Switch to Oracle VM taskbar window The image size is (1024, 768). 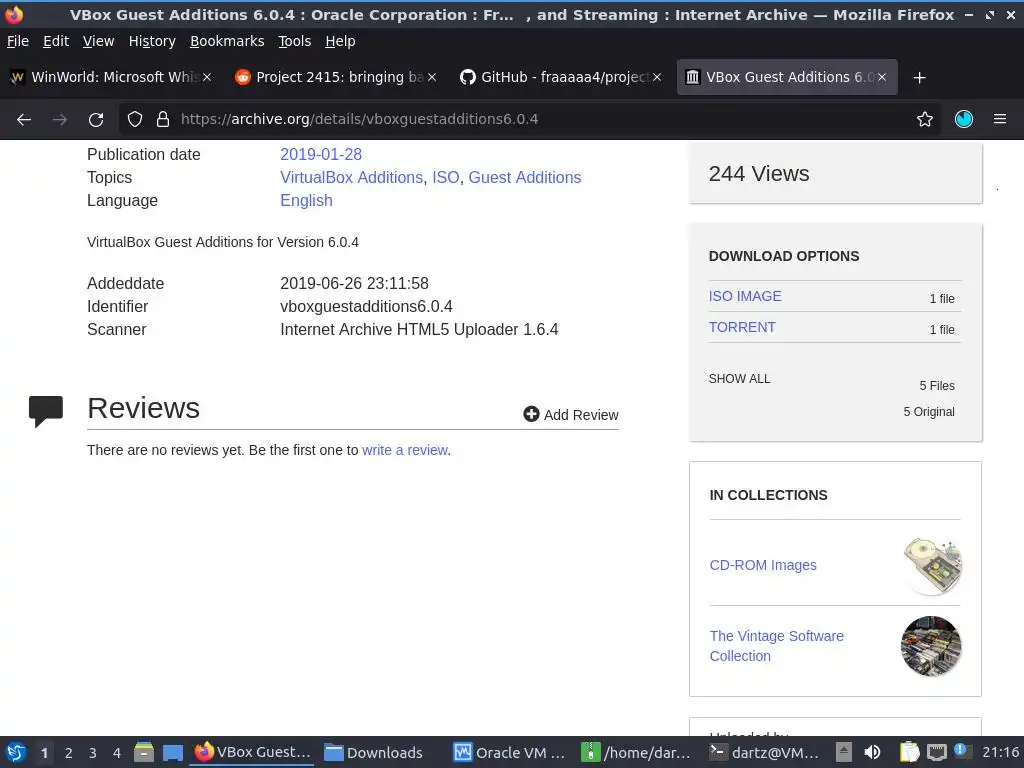click(x=510, y=752)
